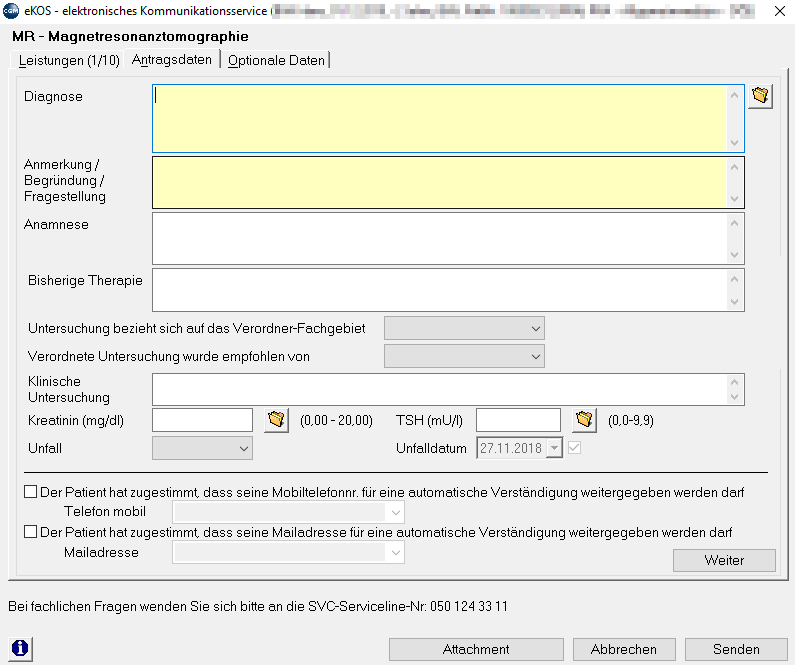
Task: Close the eKOS window
Action: pos(780,11)
